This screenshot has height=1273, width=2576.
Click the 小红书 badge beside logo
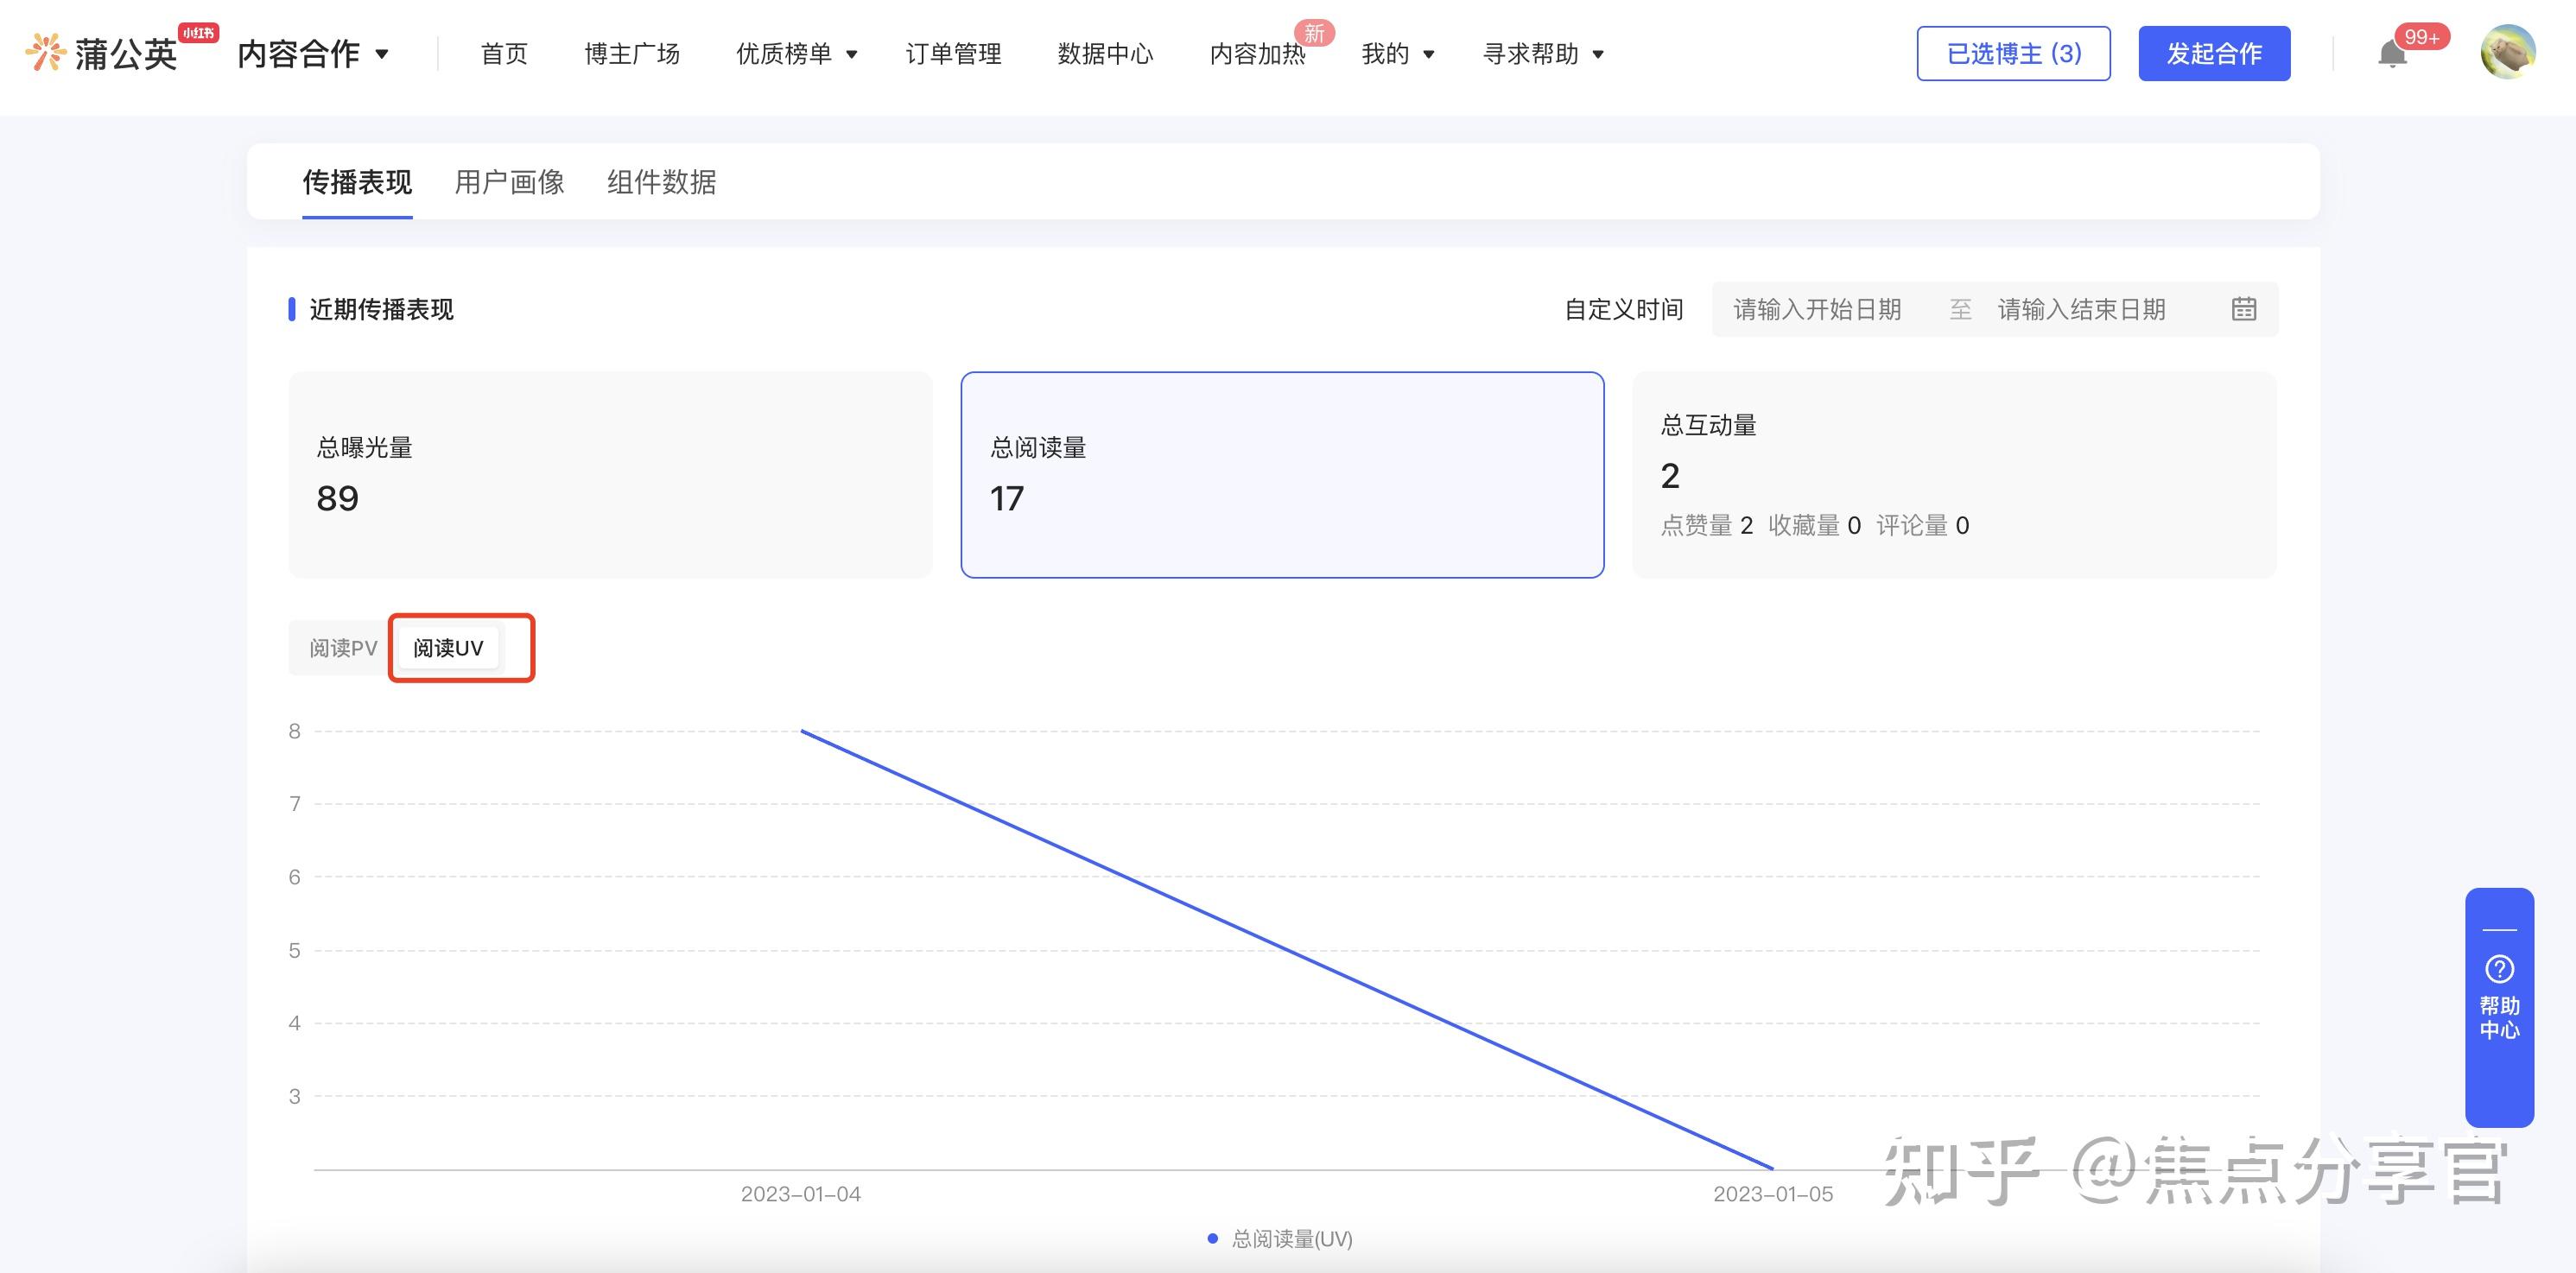[x=198, y=33]
